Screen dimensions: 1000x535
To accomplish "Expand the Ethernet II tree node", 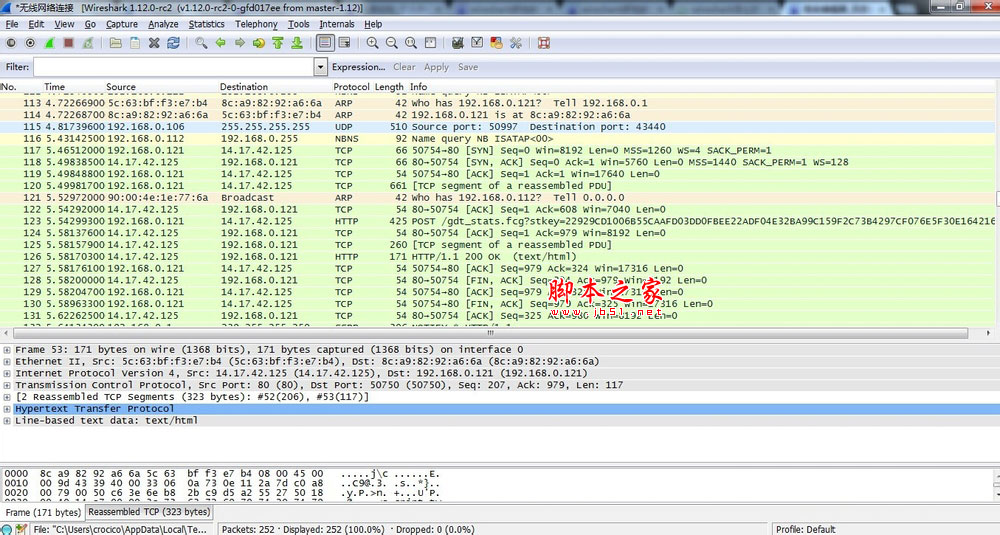I will click(7, 362).
